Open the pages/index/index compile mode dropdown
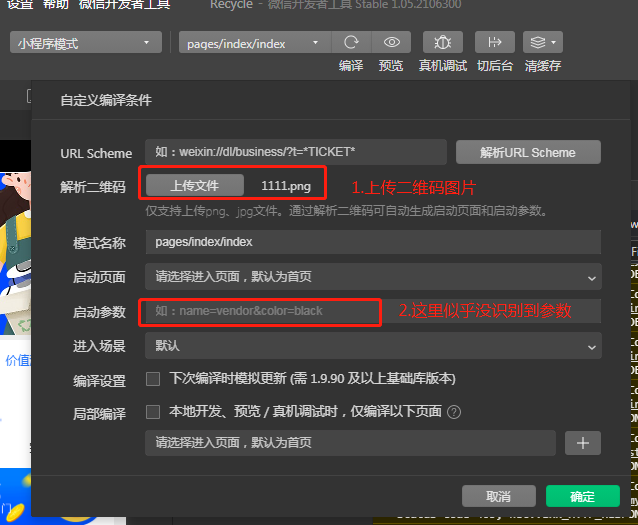638x525 pixels. [255, 42]
